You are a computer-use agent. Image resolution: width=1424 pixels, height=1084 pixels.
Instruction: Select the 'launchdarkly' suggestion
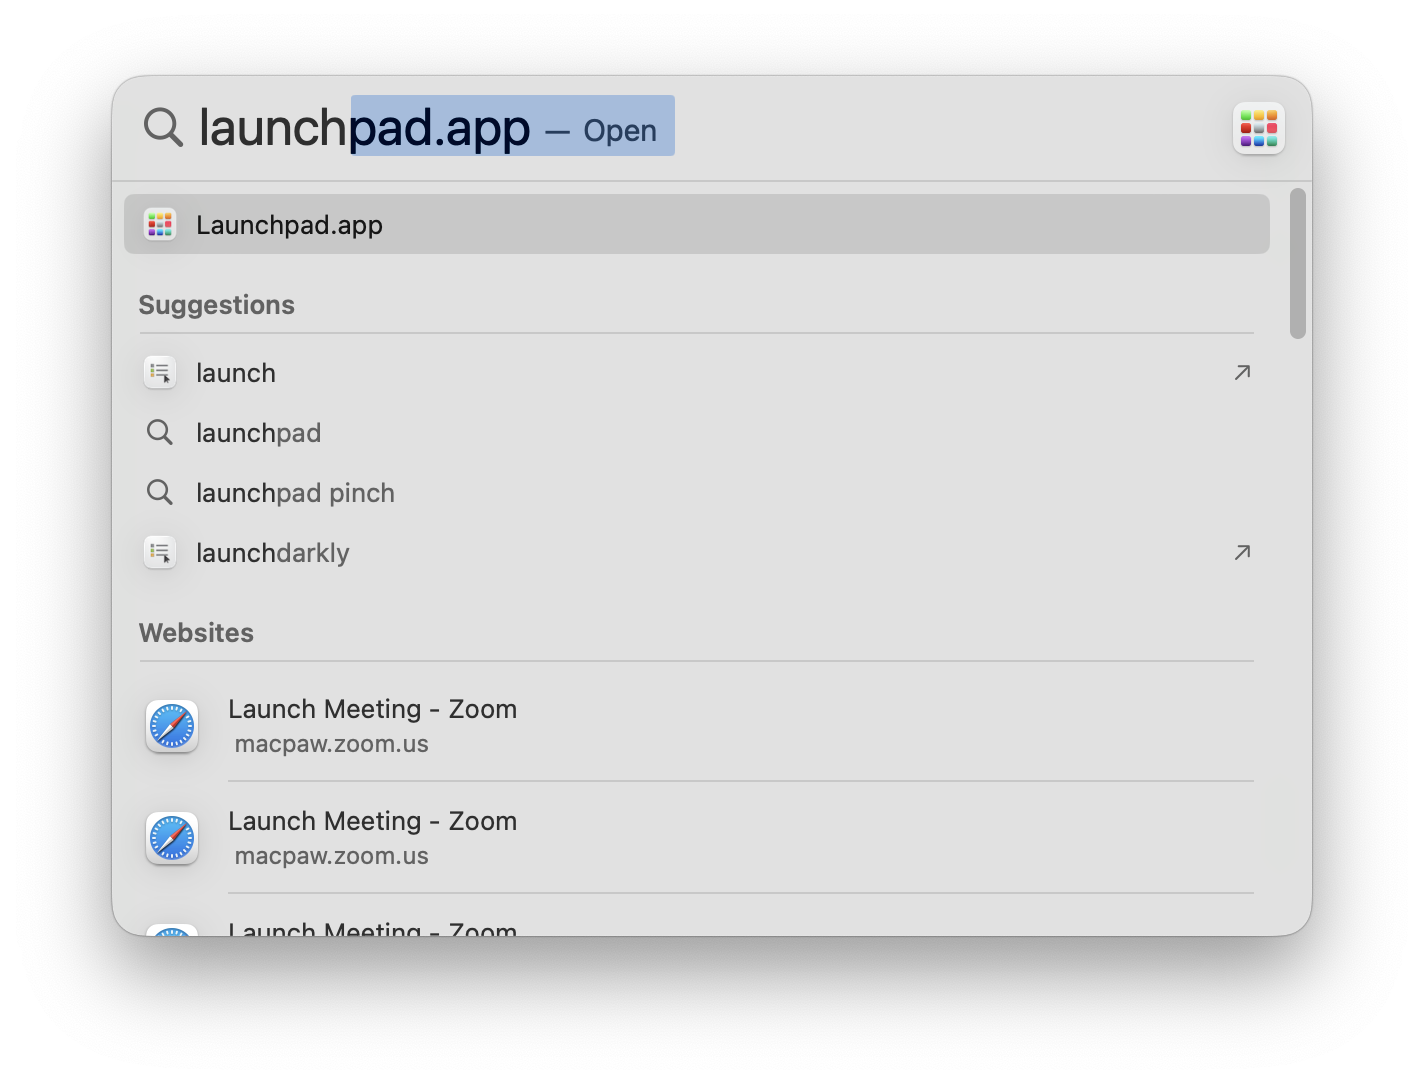click(x=272, y=552)
